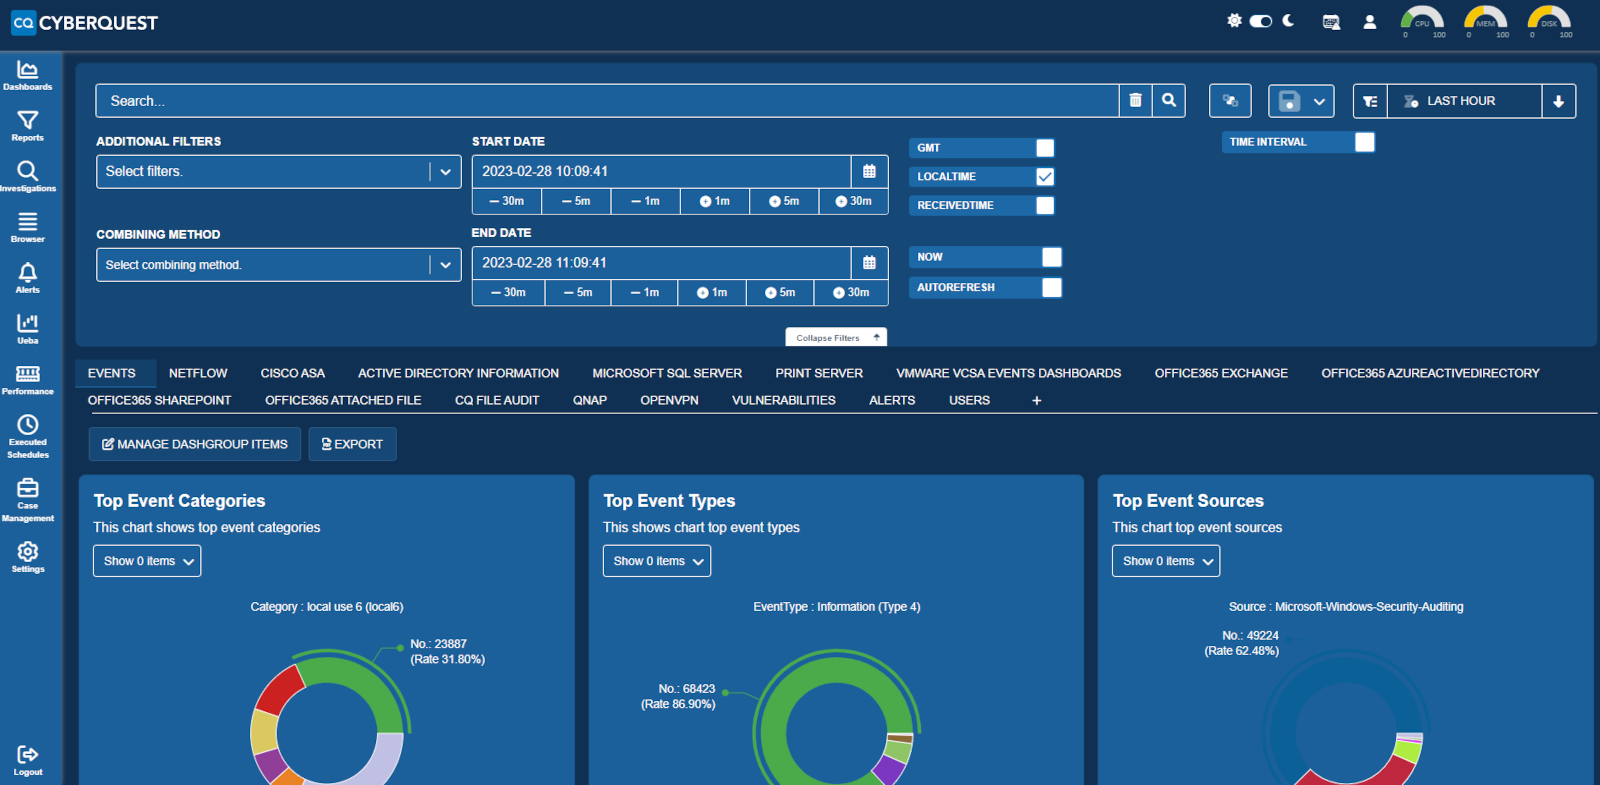This screenshot has width=1600, height=785.
Task: Toggle the light/dark theme switch
Action: click(1261, 21)
